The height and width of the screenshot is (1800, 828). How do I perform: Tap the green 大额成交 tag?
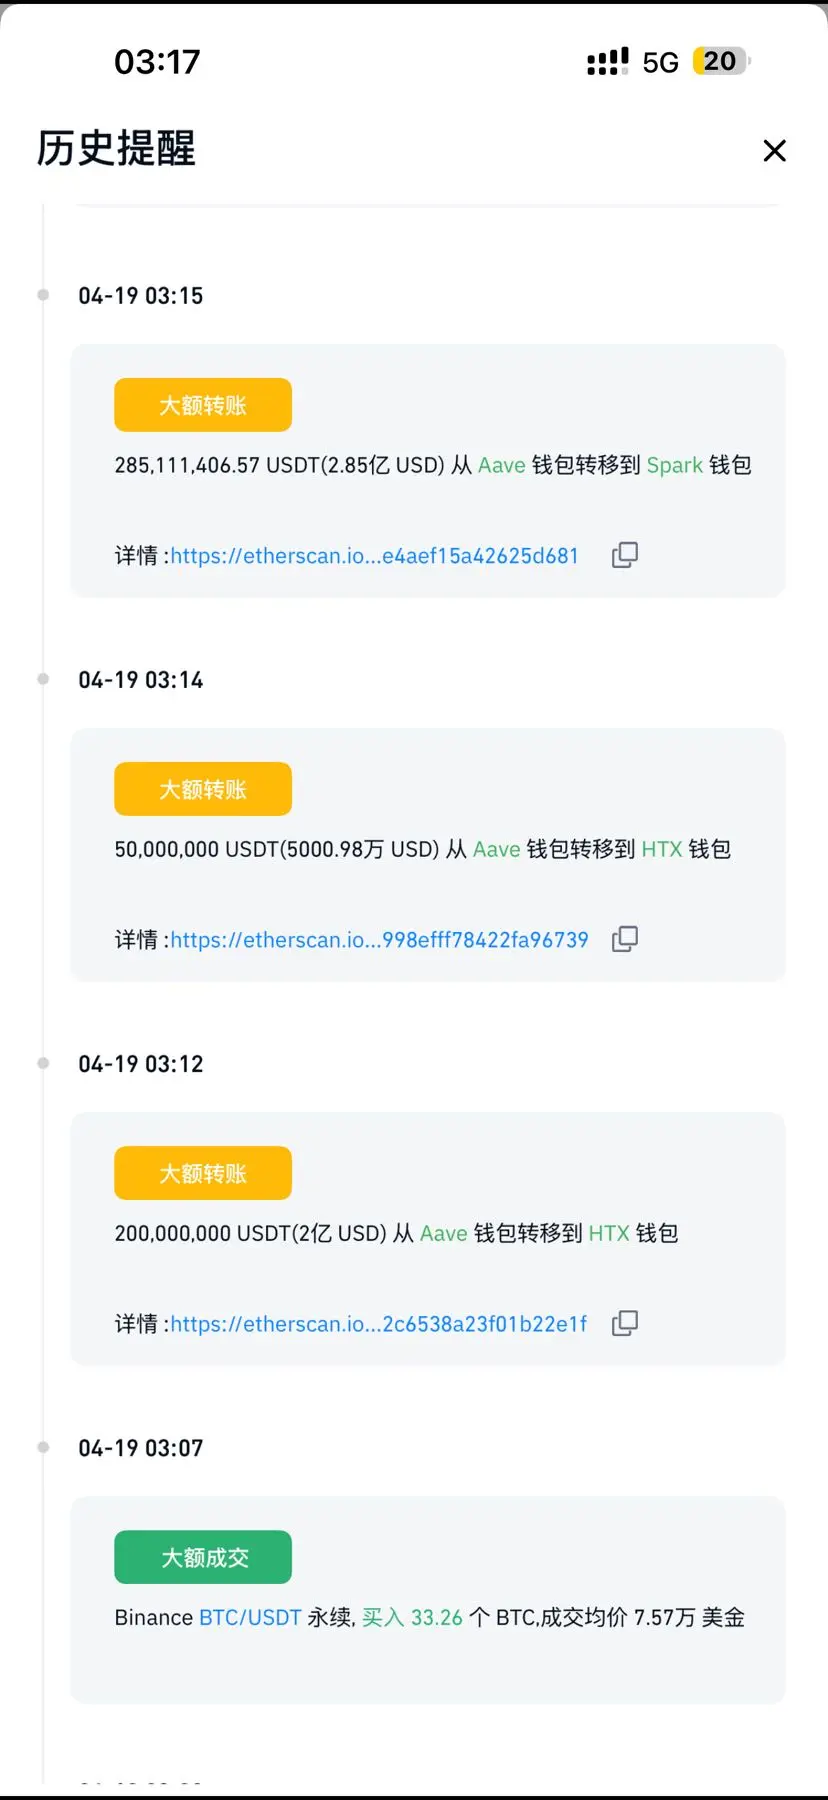point(203,1557)
